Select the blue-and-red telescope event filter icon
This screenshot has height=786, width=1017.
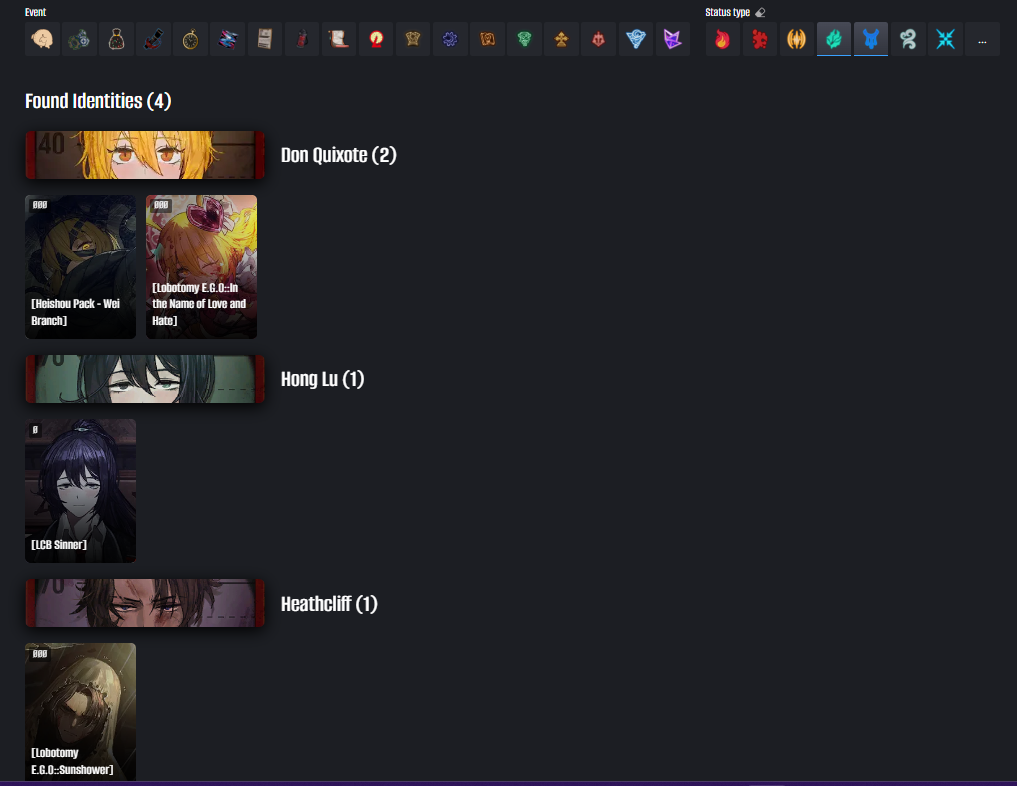(x=154, y=39)
